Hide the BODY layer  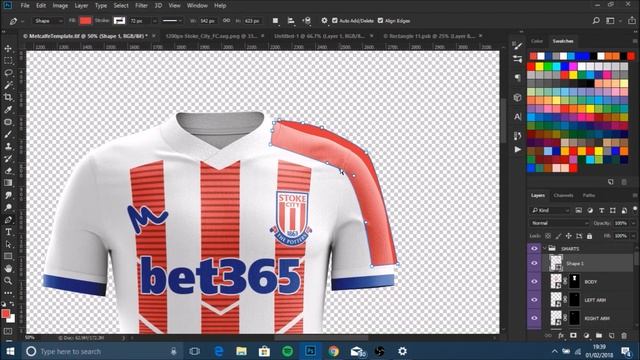pyautogui.click(x=534, y=282)
